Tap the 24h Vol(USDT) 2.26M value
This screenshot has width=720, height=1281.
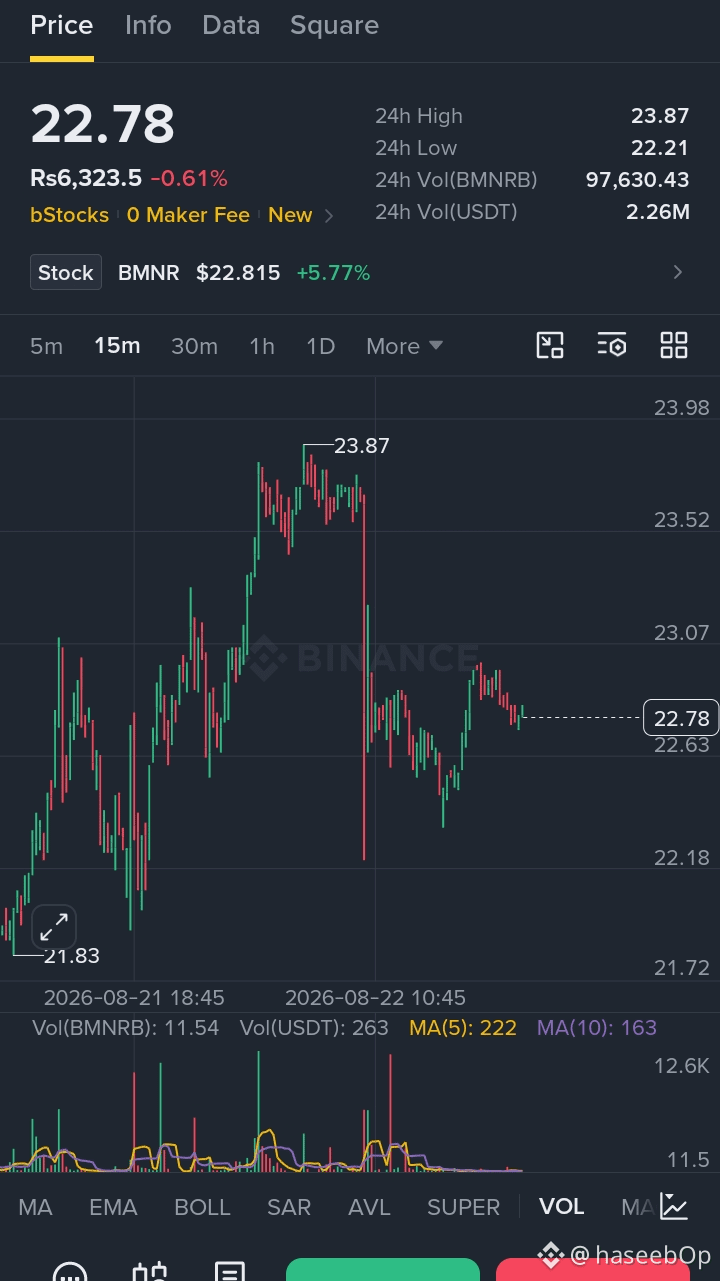coord(657,212)
